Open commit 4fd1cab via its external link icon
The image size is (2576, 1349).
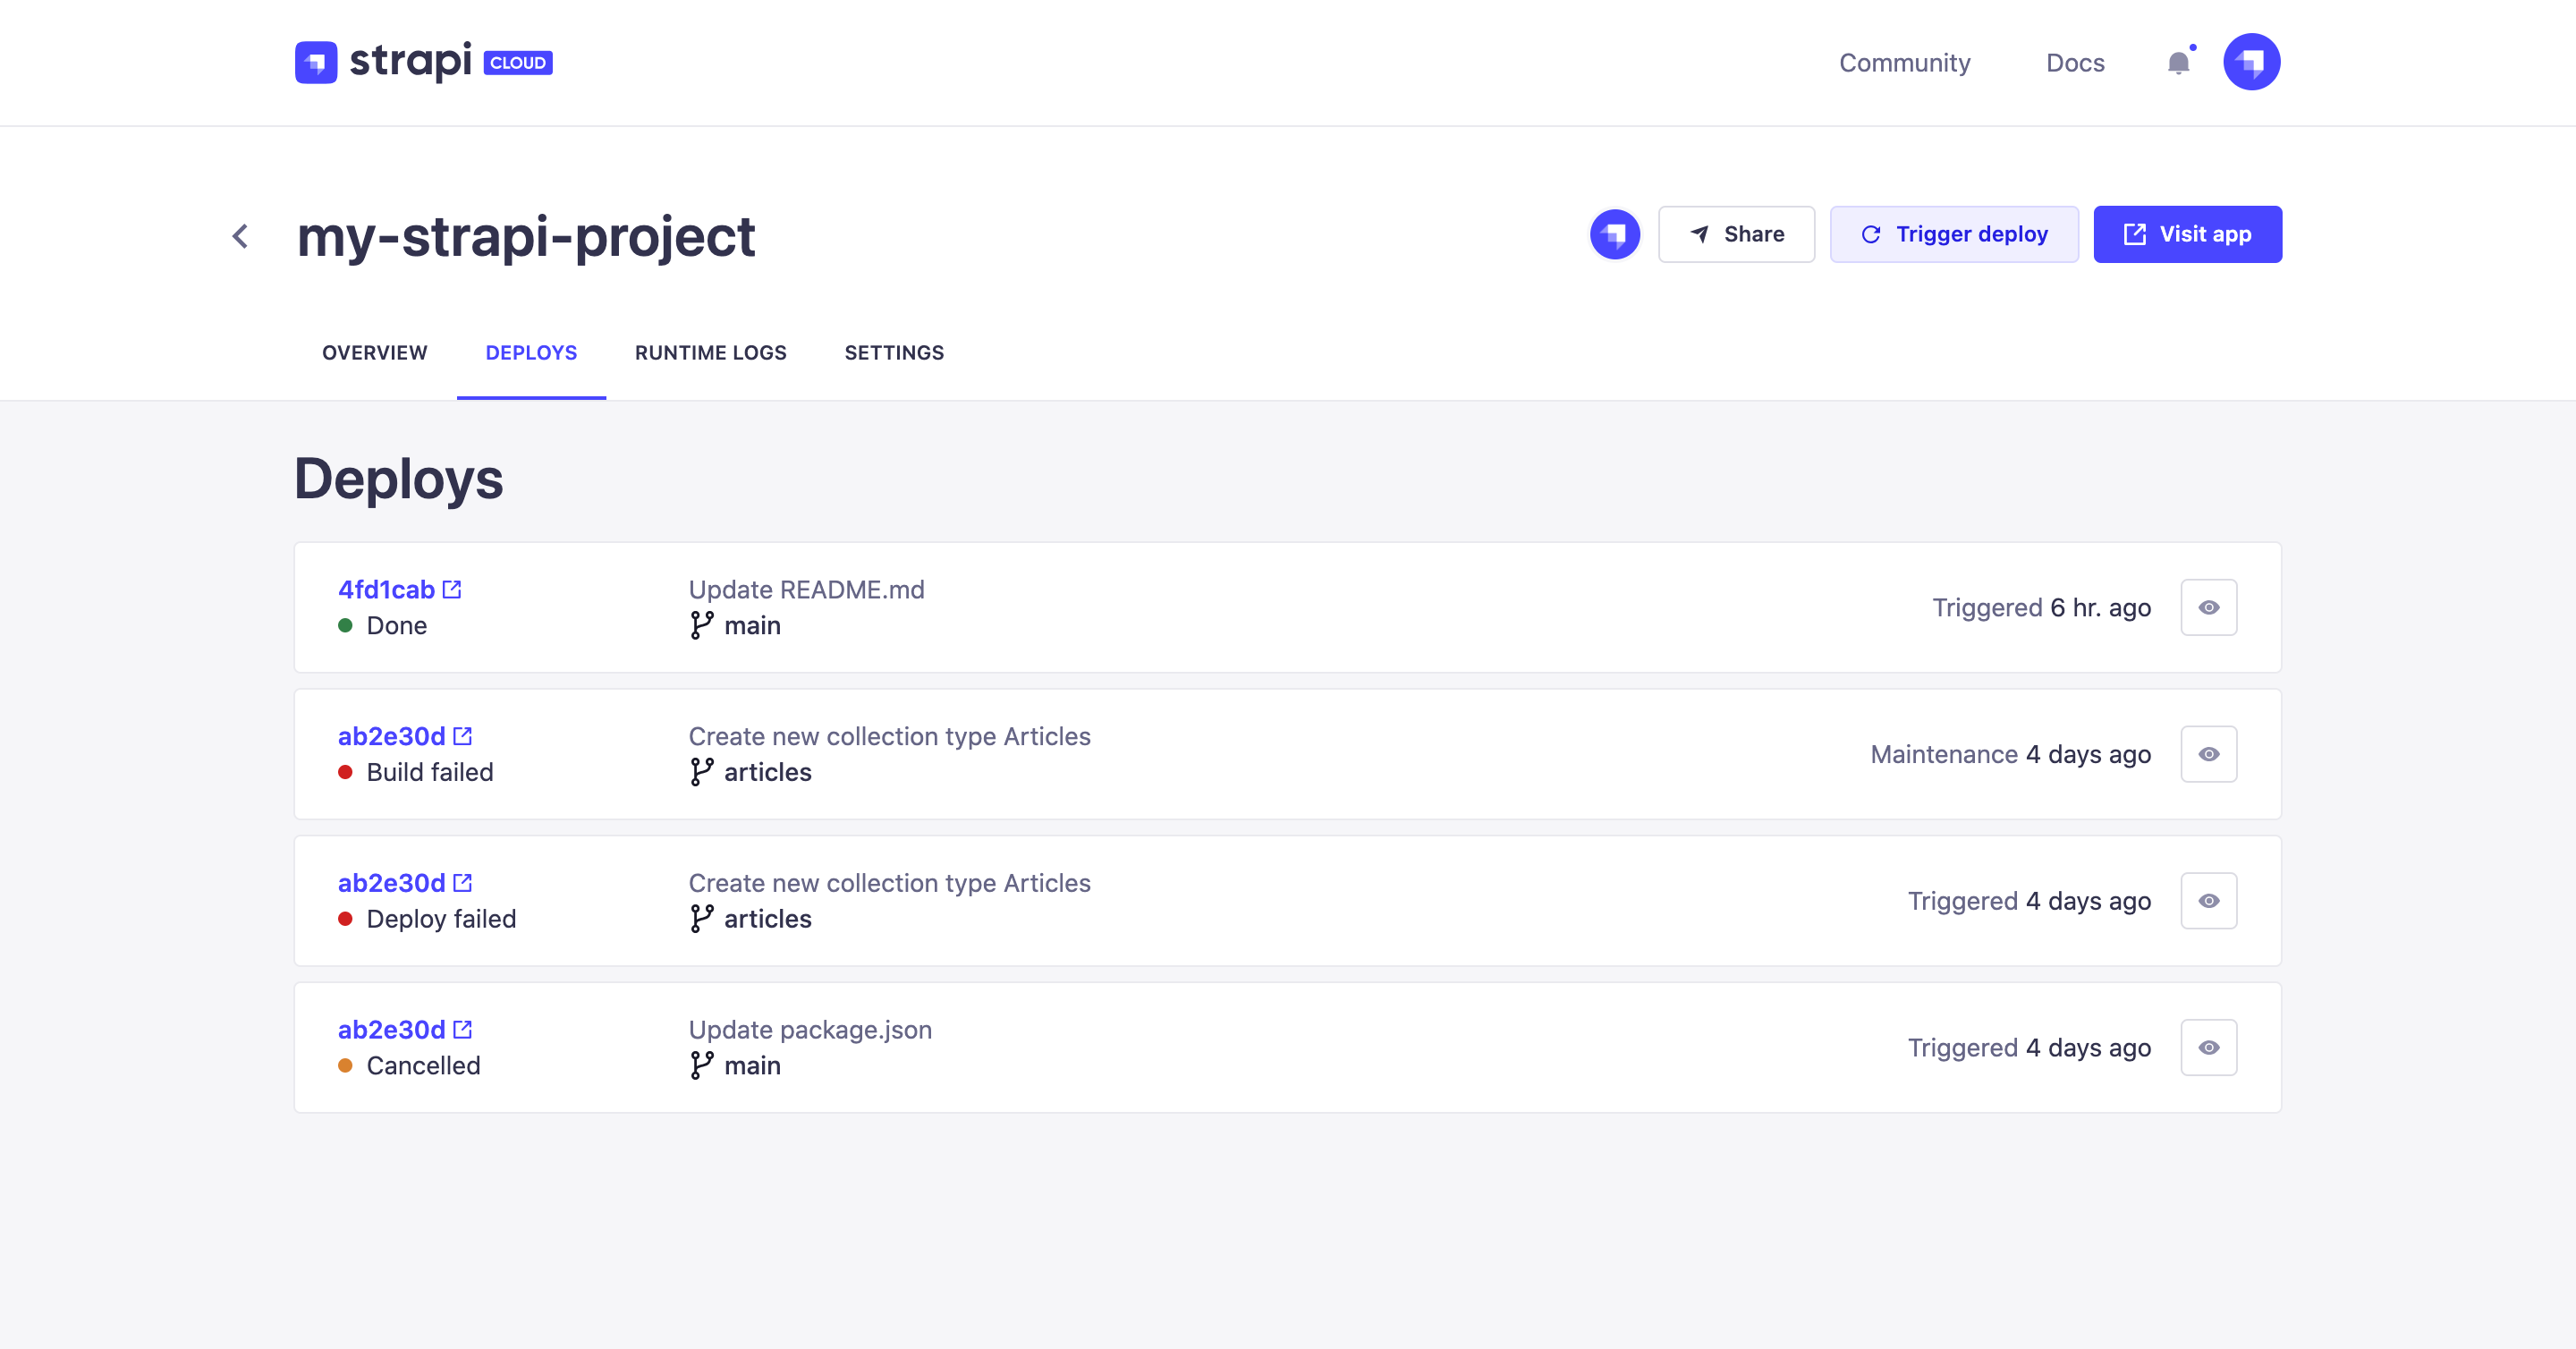(x=453, y=589)
